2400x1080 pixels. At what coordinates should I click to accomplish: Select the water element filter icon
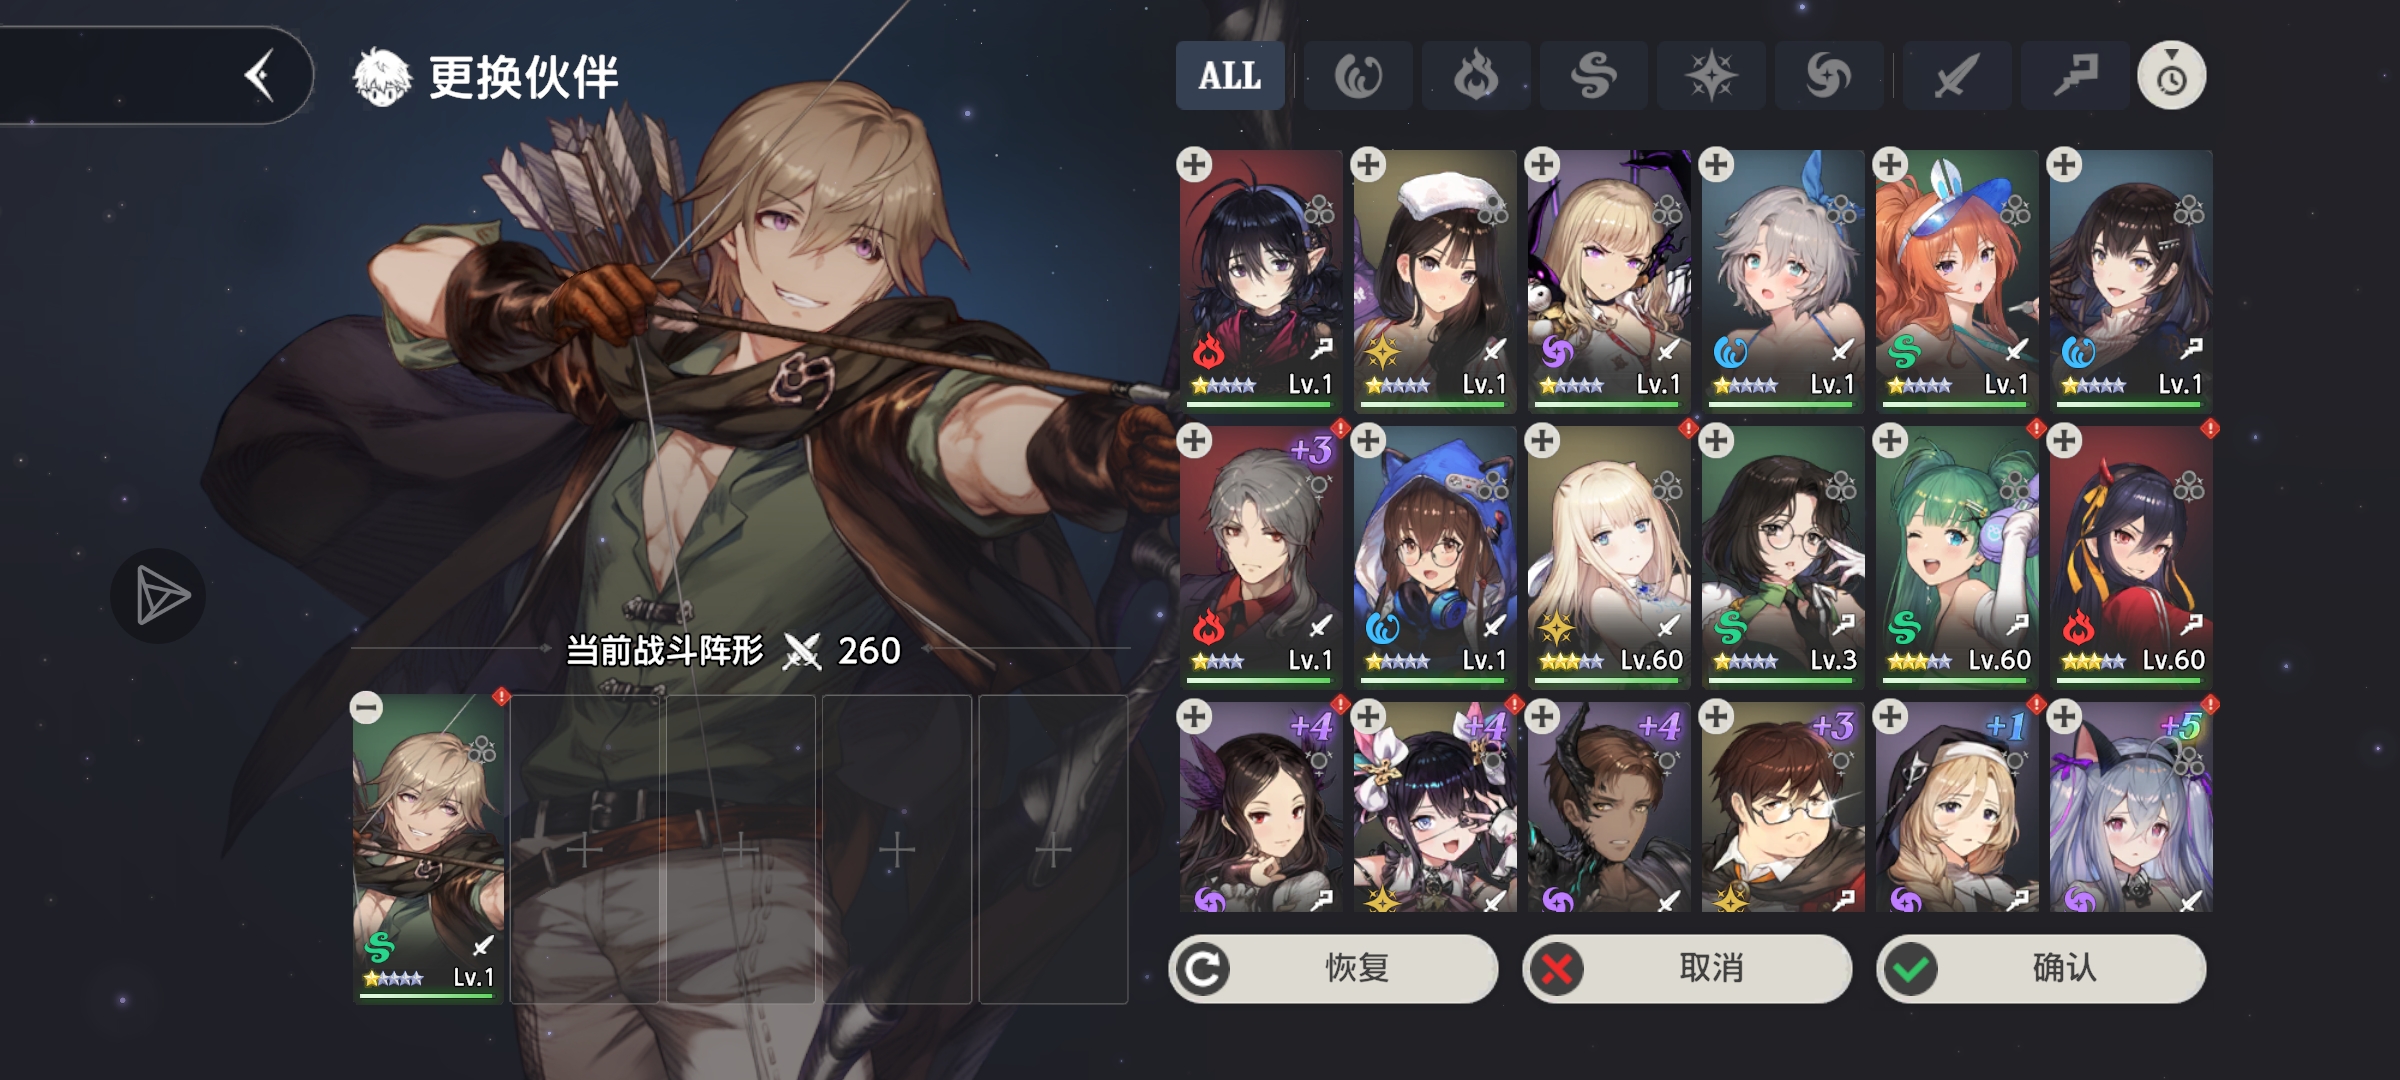[1358, 76]
